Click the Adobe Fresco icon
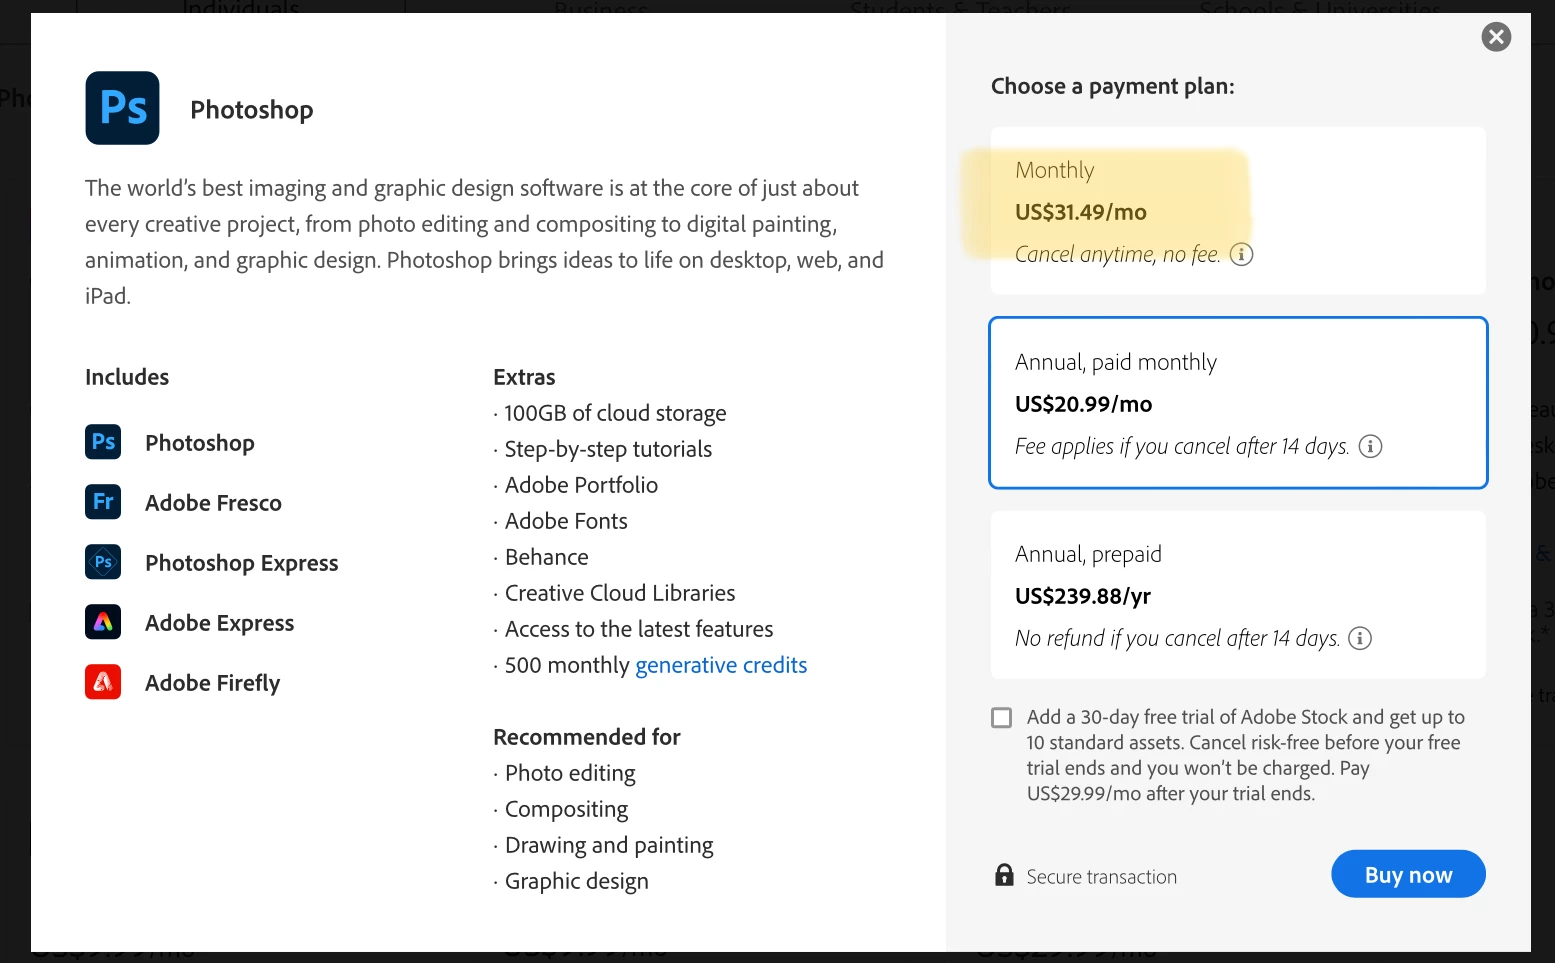 [x=103, y=502]
